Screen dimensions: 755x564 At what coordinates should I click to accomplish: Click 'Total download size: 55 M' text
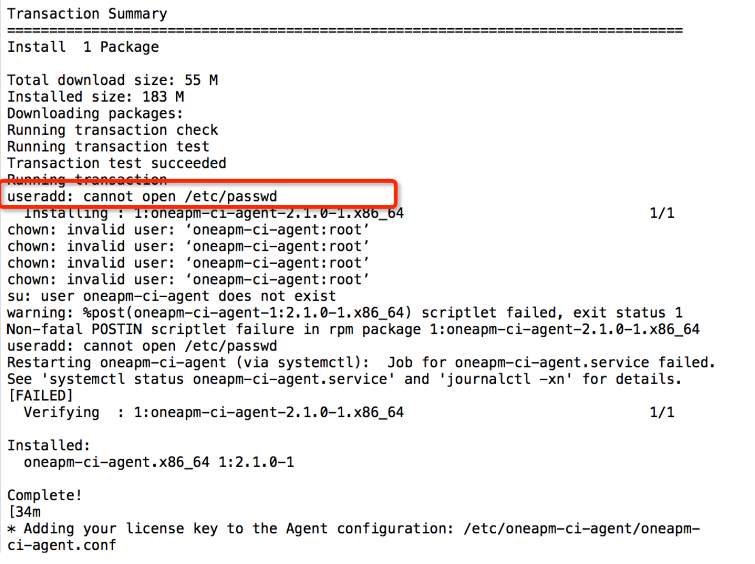(112, 80)
